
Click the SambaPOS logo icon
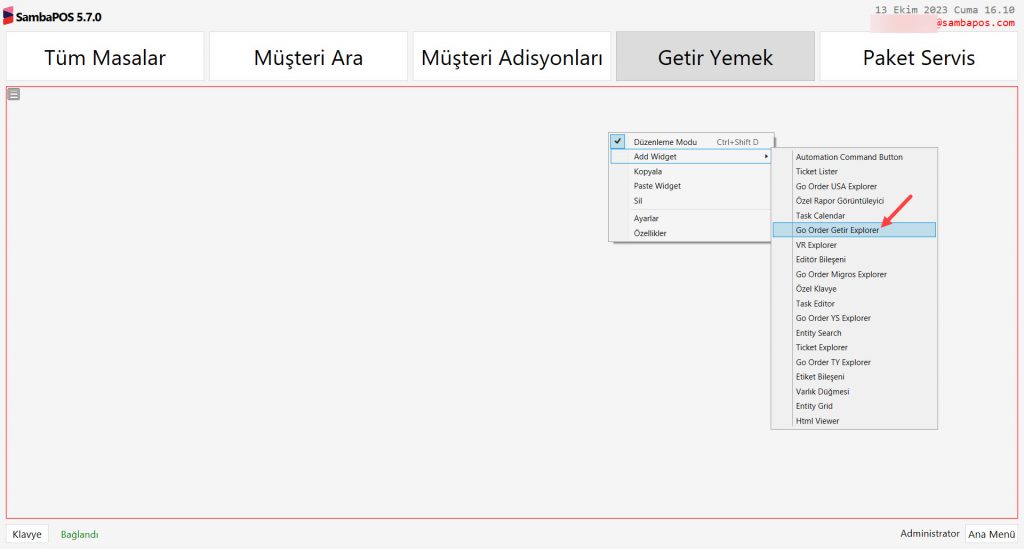pos(9,16)
